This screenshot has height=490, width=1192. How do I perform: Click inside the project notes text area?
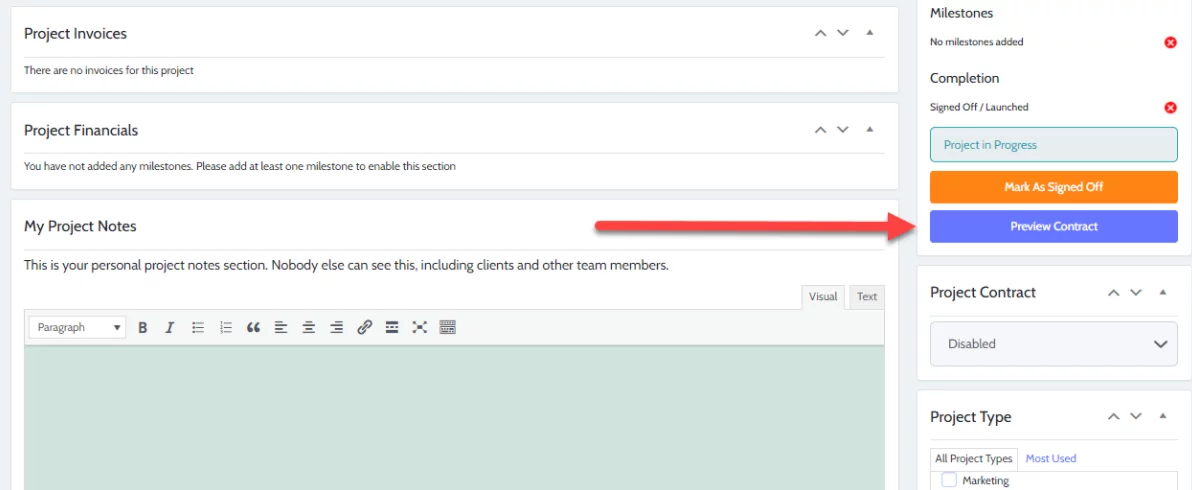pos(455,418)
